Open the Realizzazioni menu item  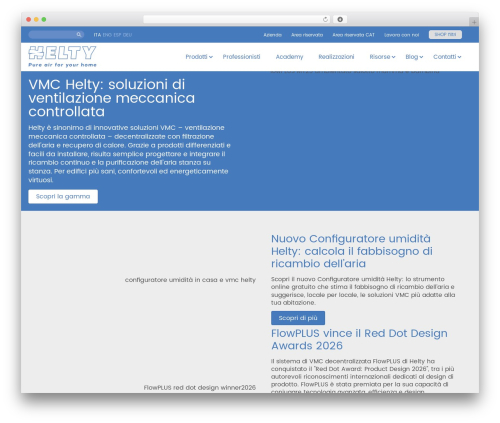pyautogui.click(x=336, y=57)
